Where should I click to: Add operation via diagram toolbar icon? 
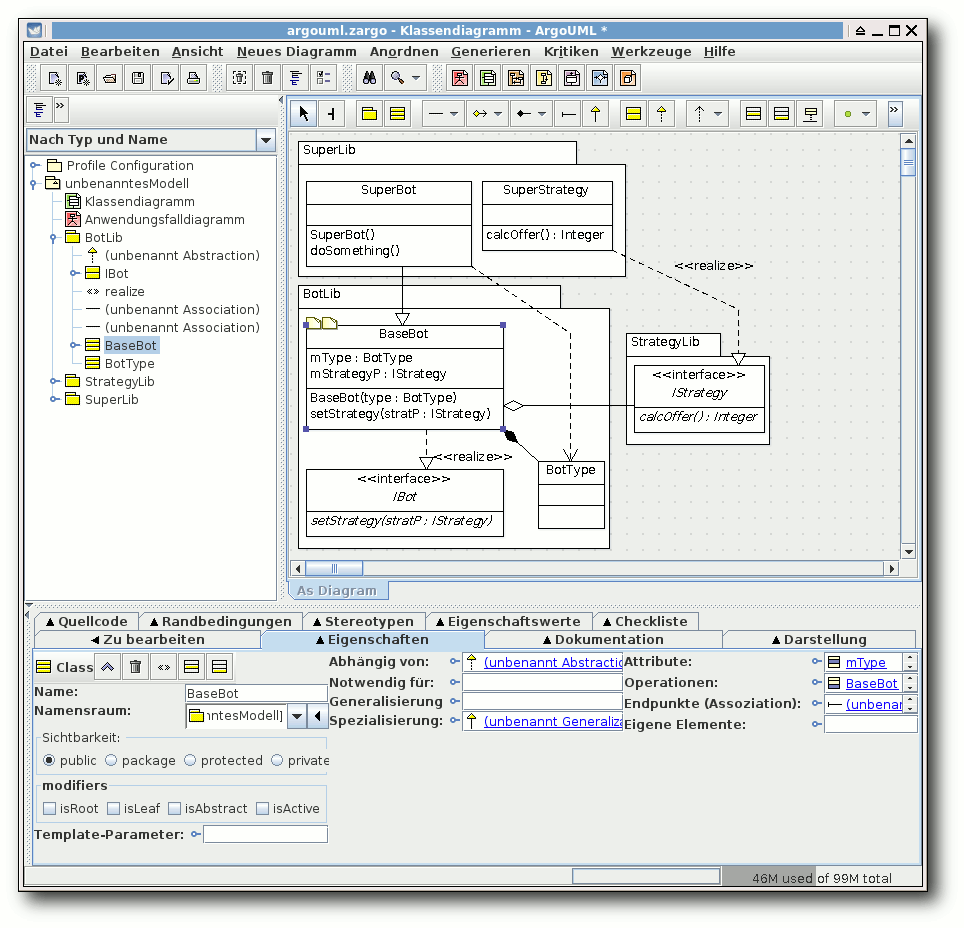[x=781, y=114]
